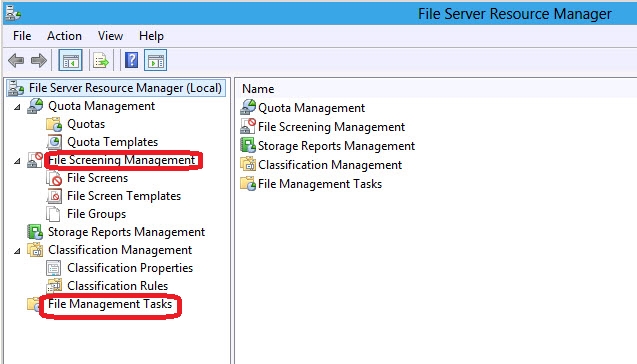Select Classification Management in right pane list

tap(330, 165)
